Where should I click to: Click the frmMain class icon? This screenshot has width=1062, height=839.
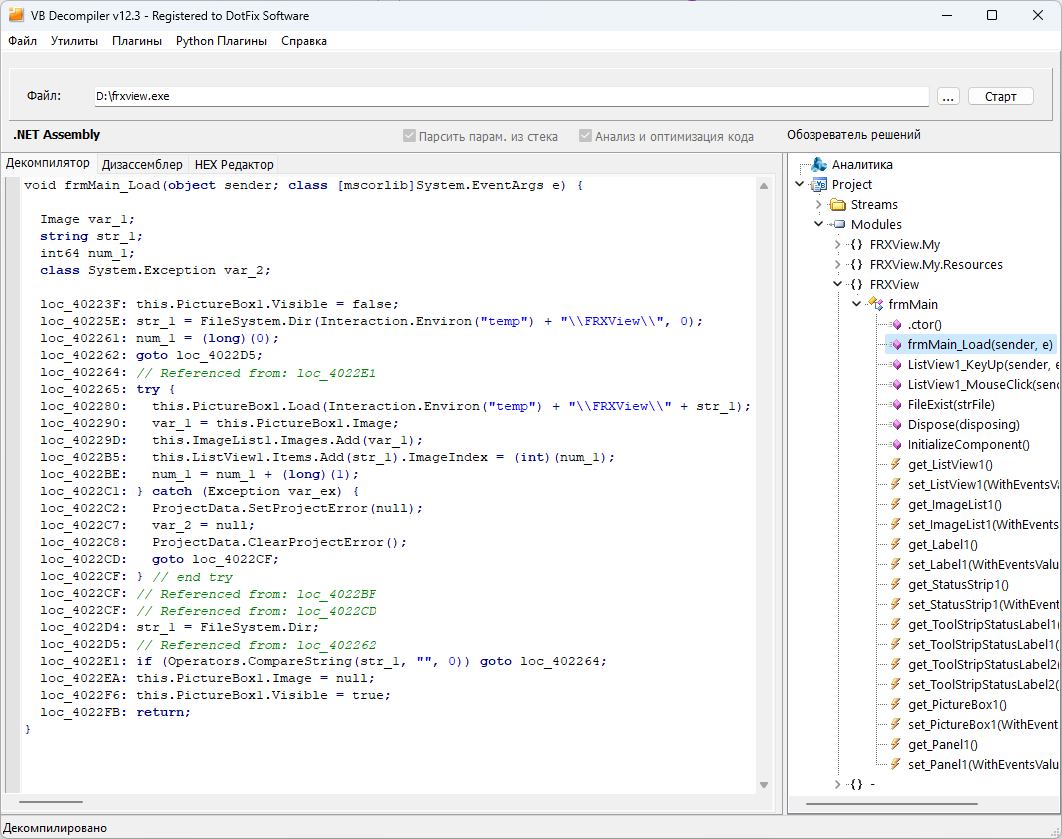tap(876, 304)
